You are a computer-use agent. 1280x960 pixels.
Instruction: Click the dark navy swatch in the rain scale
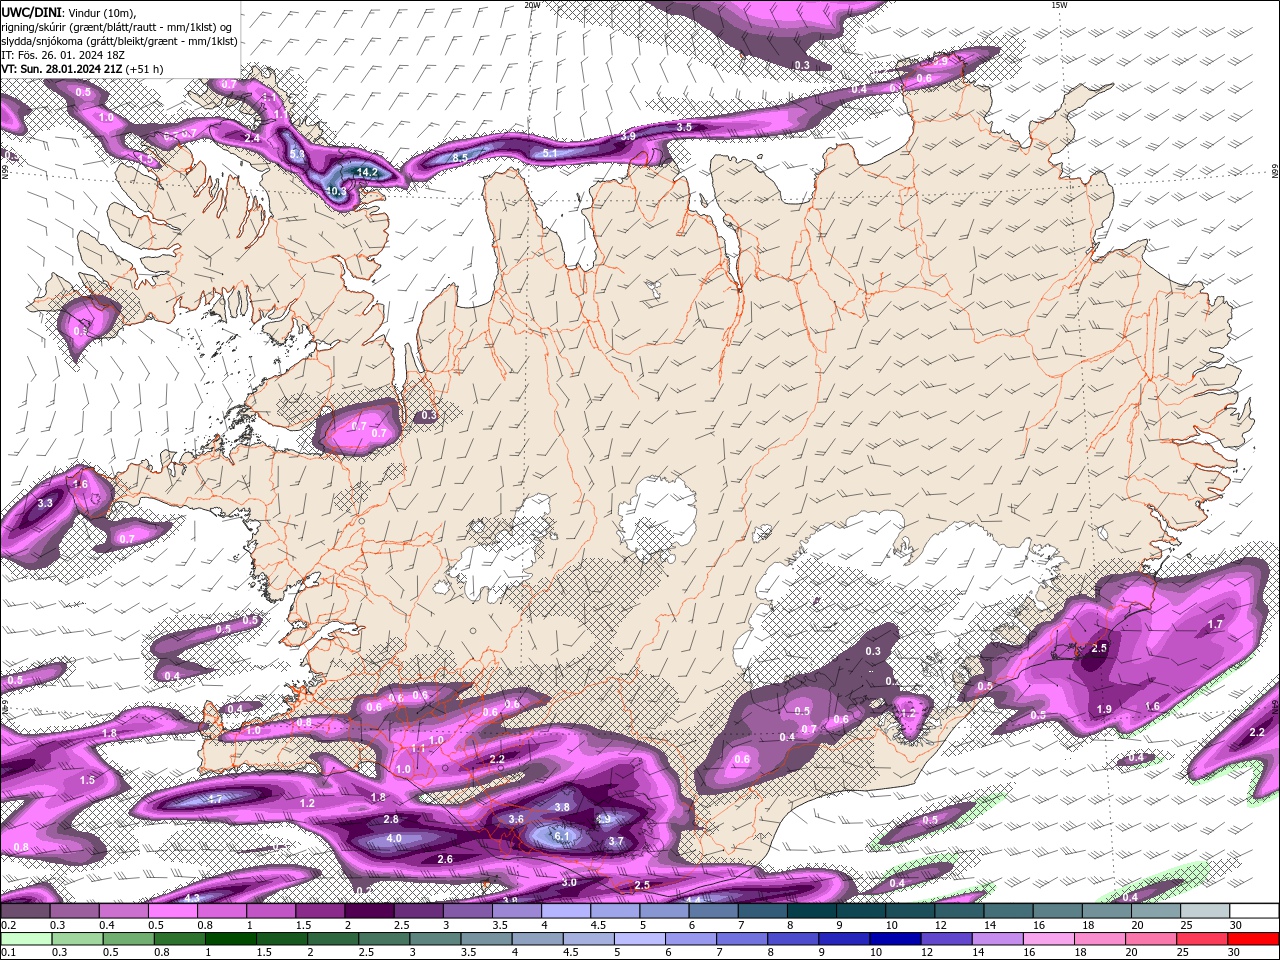[x=894, y=939]
